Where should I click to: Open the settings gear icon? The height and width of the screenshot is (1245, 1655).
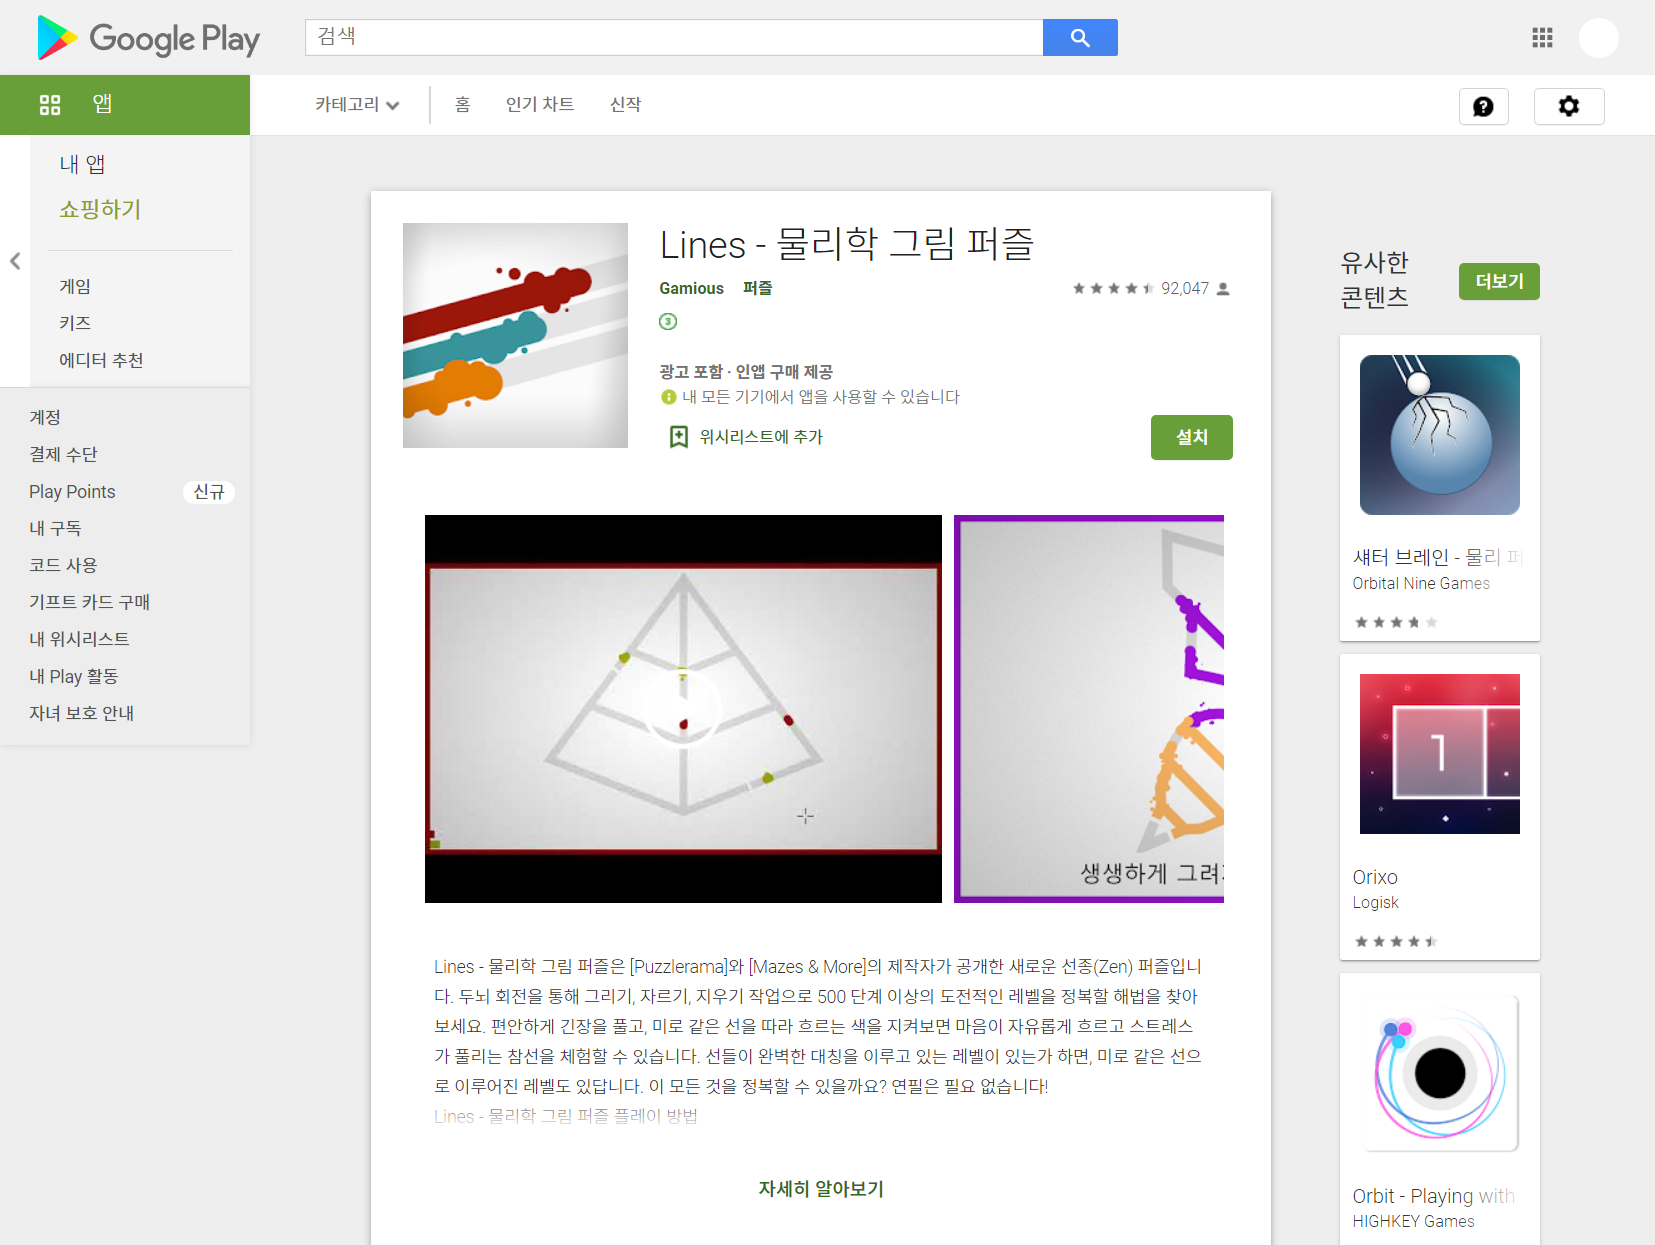(x=1569, y=106)
